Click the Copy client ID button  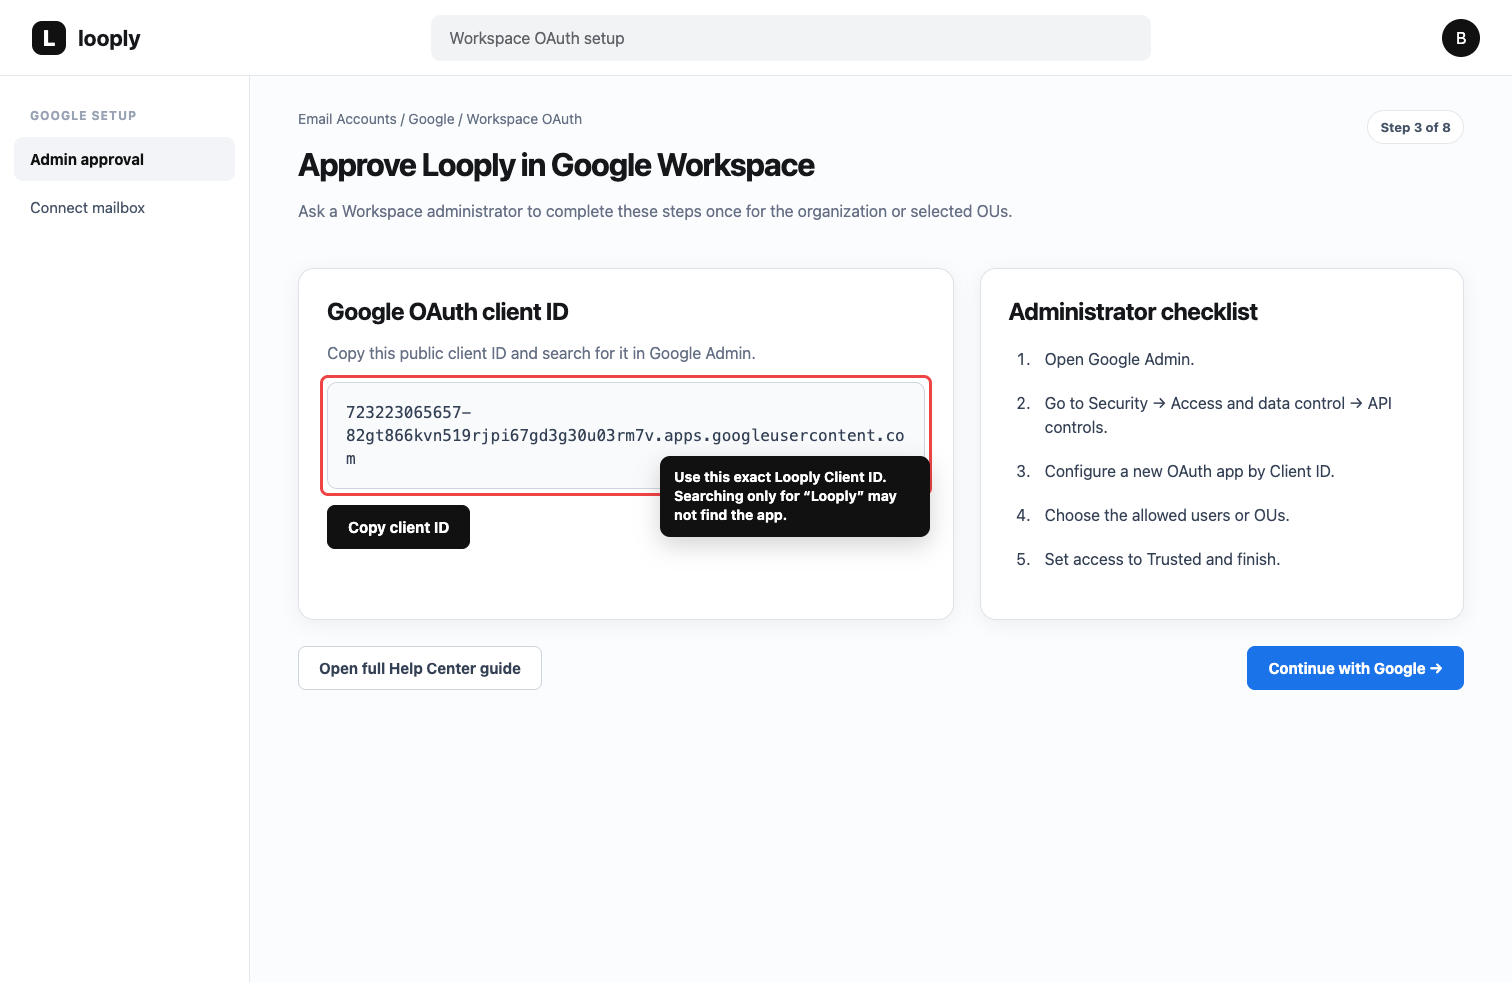pos(398,527)
